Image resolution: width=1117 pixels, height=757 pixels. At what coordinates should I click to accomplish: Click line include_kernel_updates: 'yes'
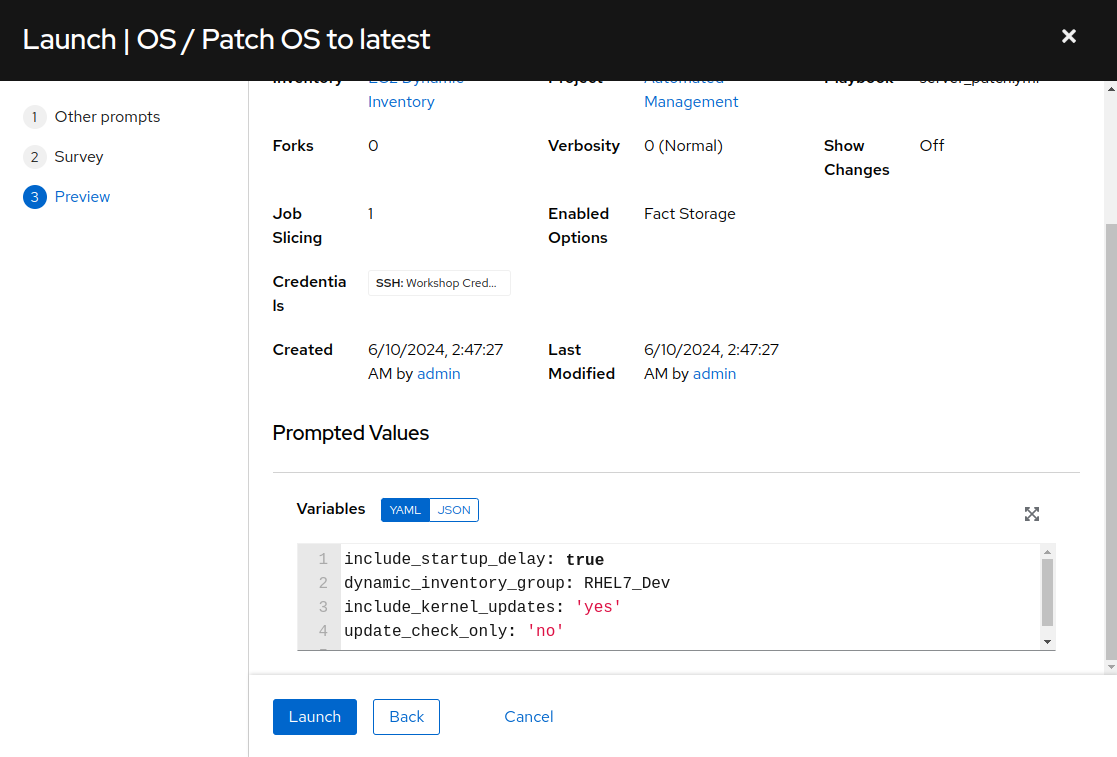pyautogui.click(x=483, y=607)
